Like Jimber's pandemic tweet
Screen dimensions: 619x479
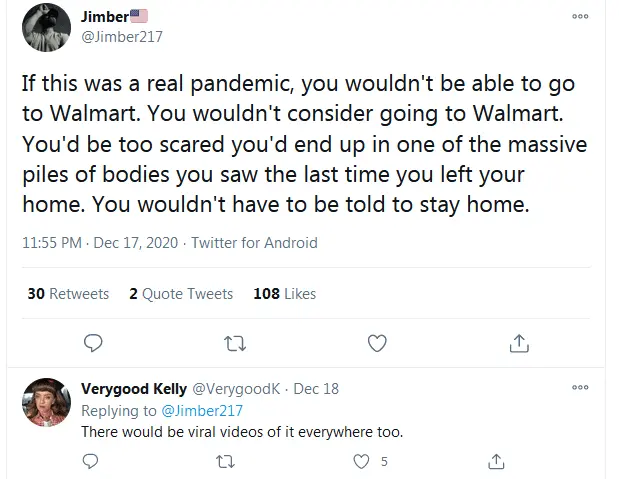coord(377,343)
